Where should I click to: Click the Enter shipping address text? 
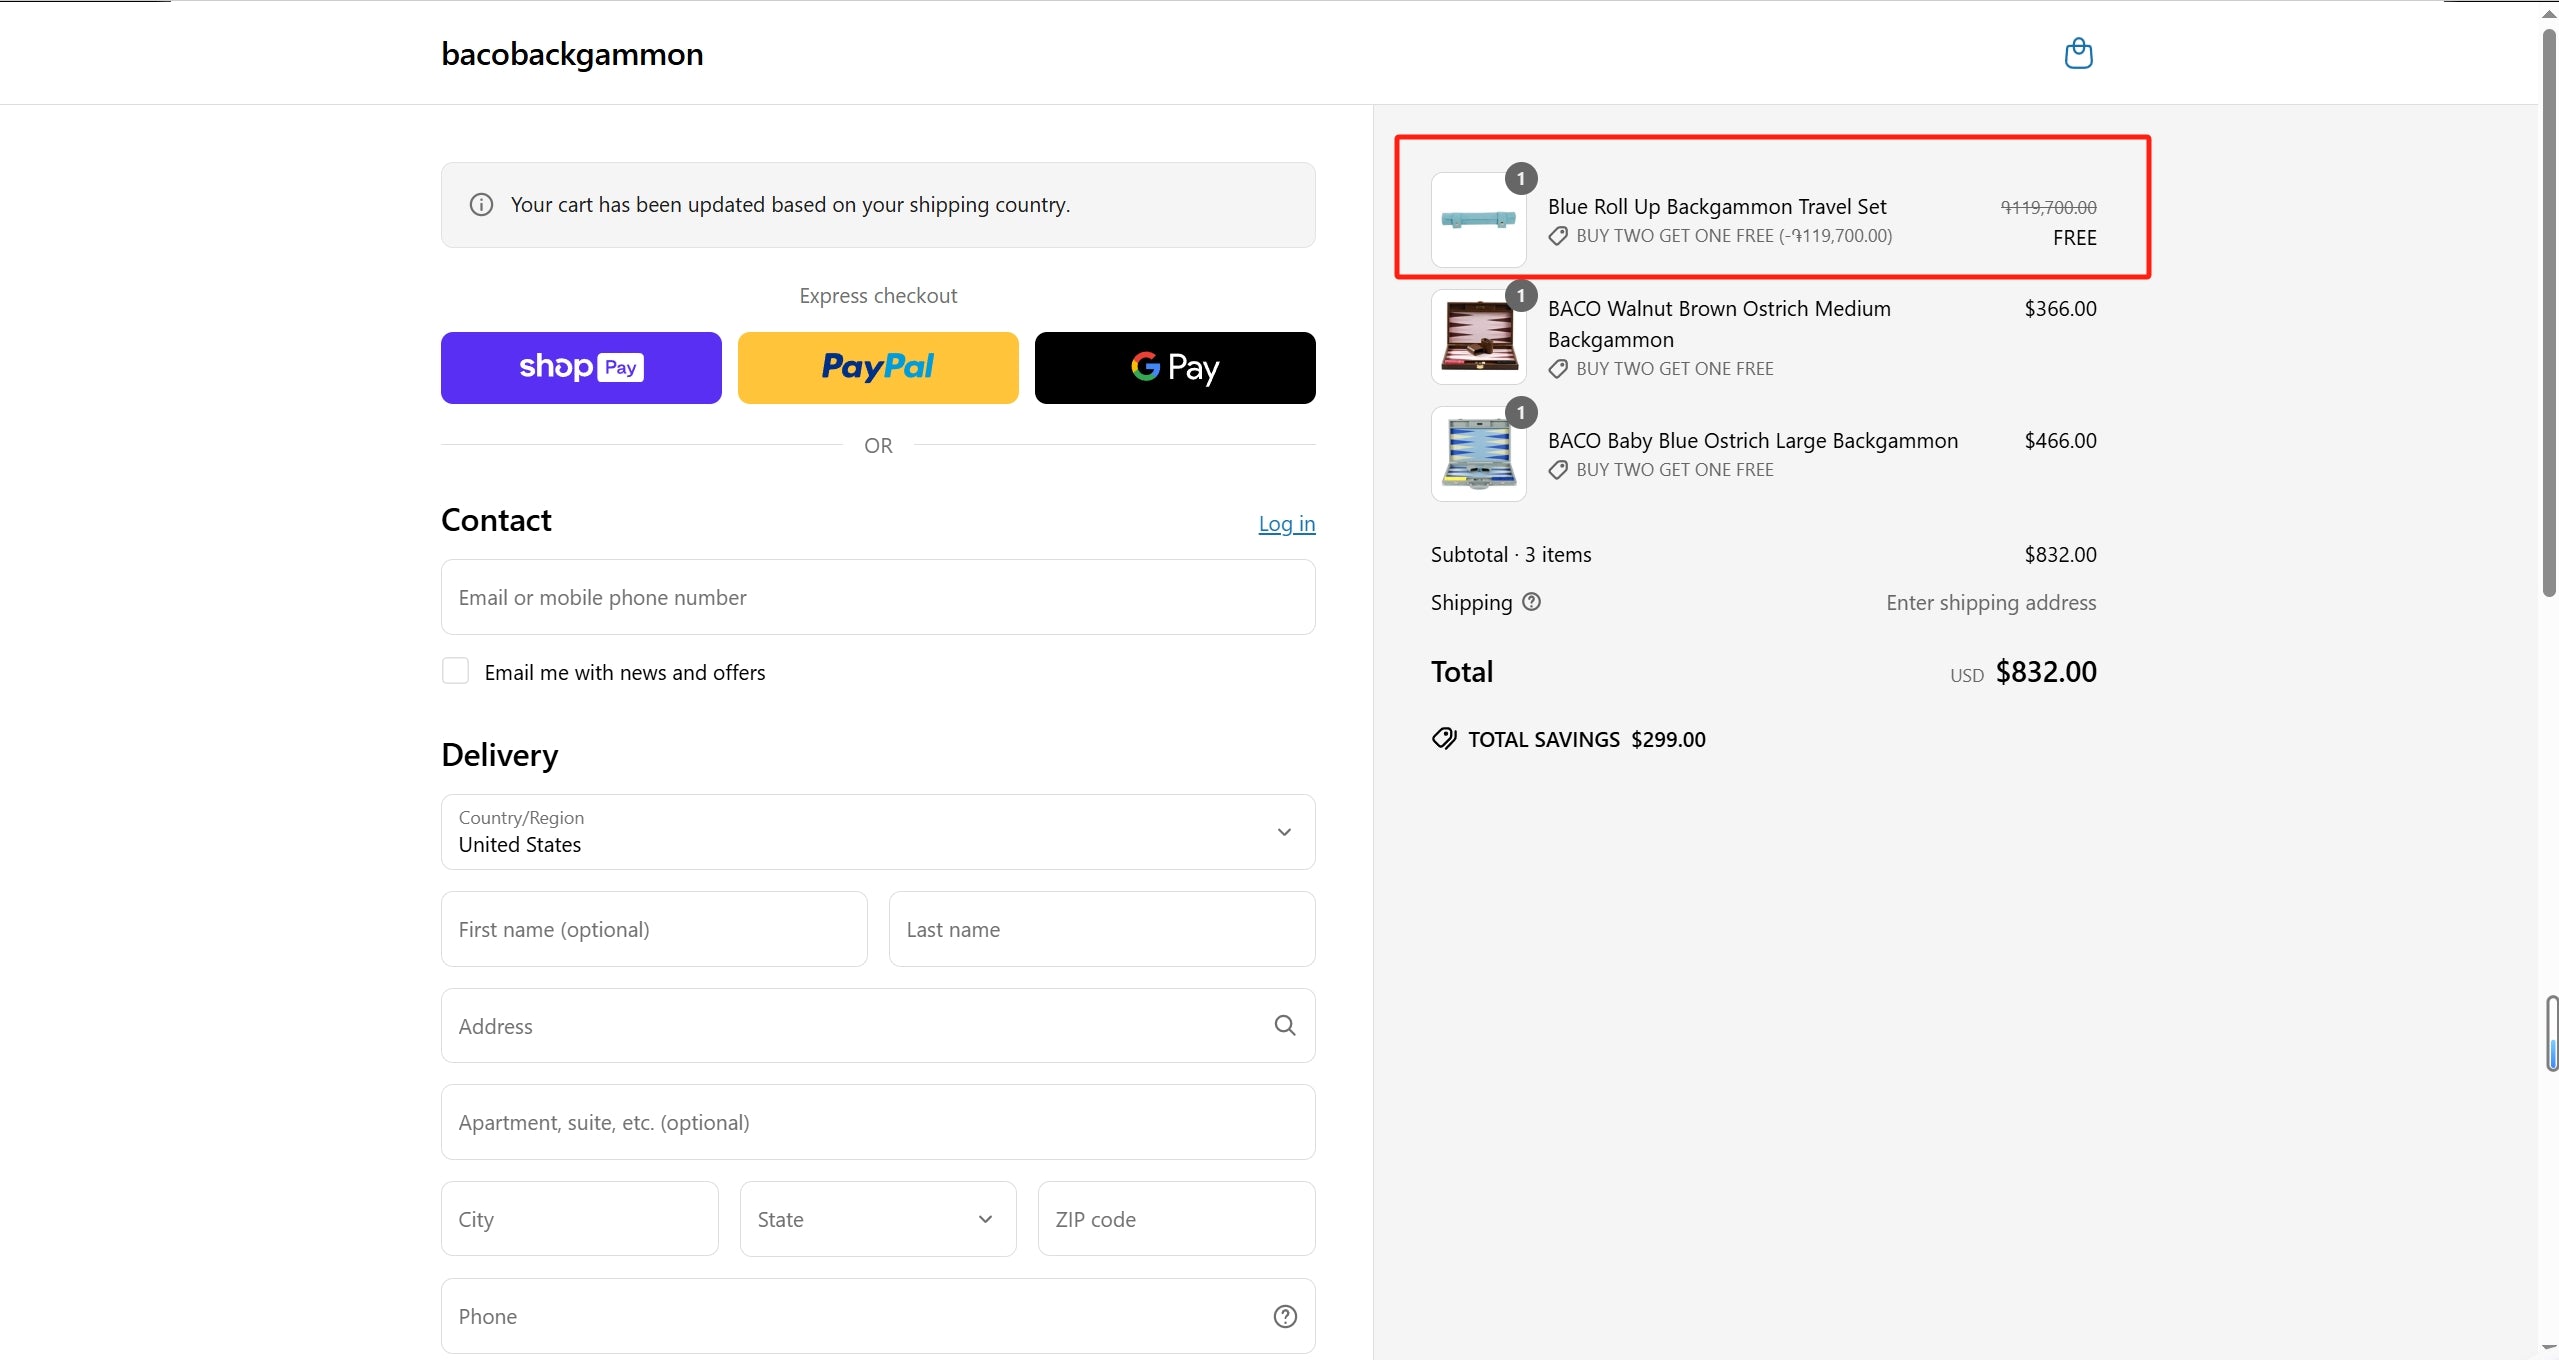[1991, 603]
